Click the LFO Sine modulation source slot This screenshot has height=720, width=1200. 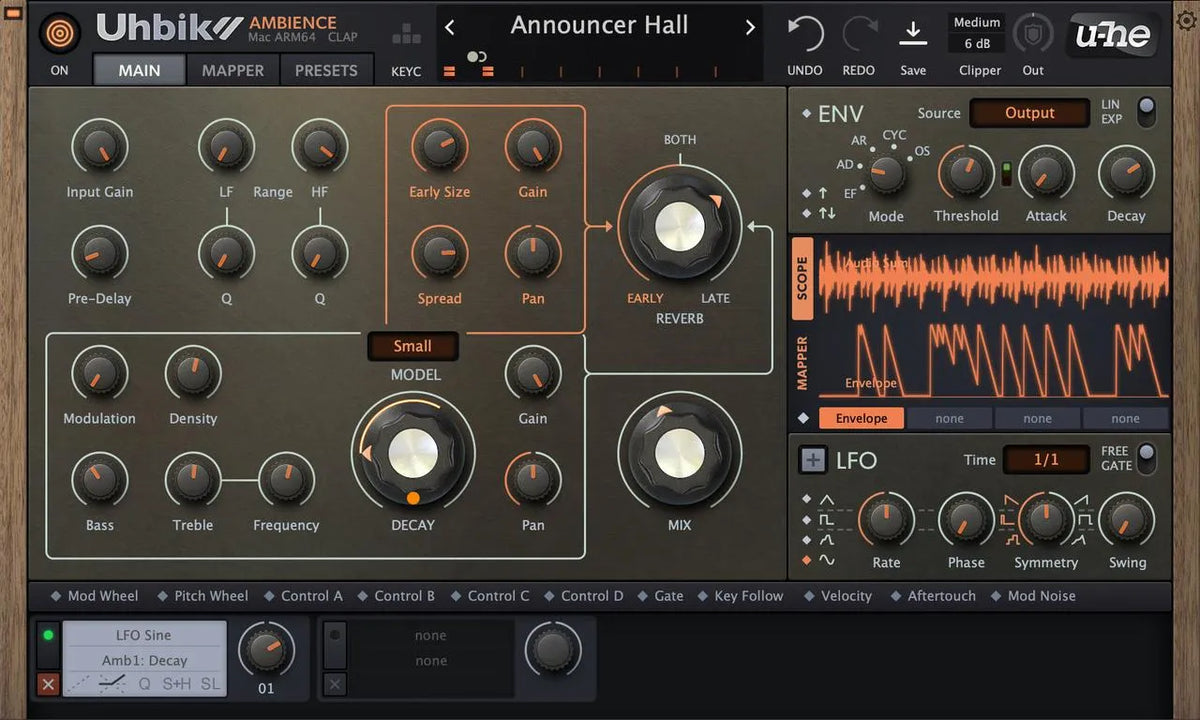(x=144, y=635)
